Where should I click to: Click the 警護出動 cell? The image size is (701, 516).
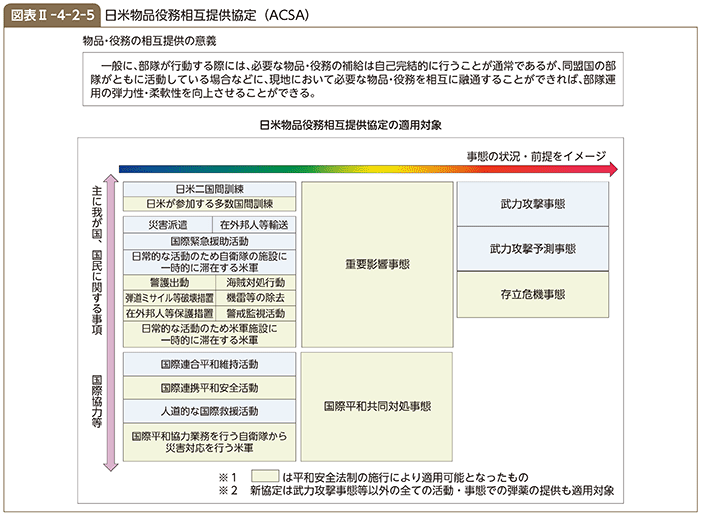coord(169,283)
